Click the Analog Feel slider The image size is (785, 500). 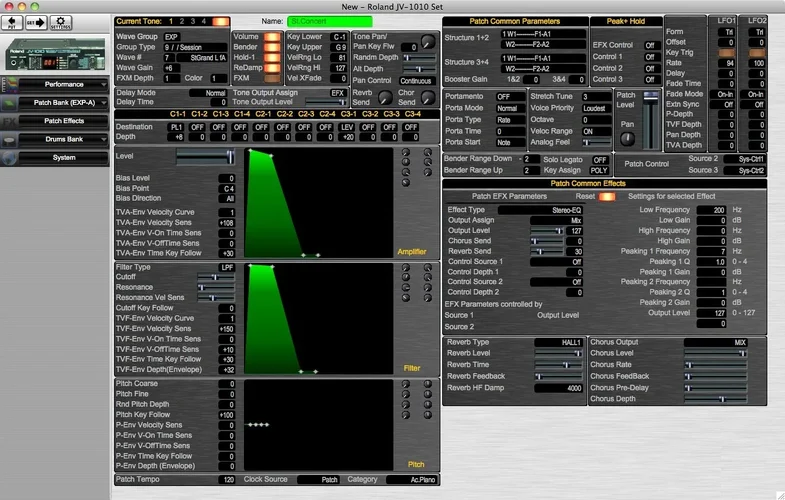tap(596, 143)
